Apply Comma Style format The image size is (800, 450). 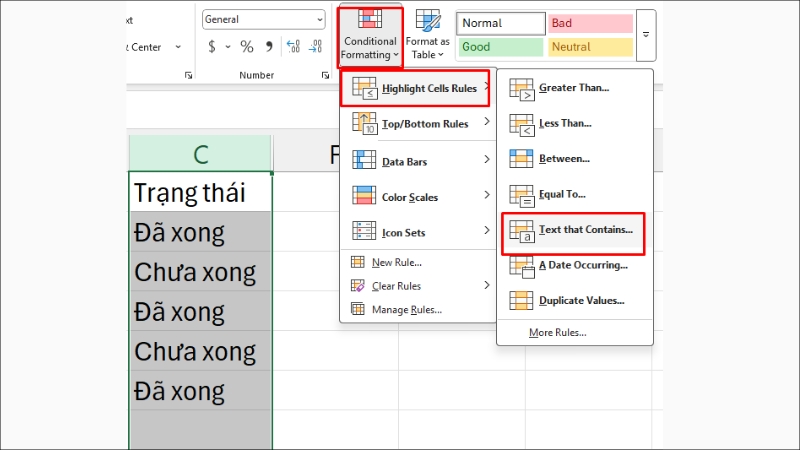tap(269, 47)
